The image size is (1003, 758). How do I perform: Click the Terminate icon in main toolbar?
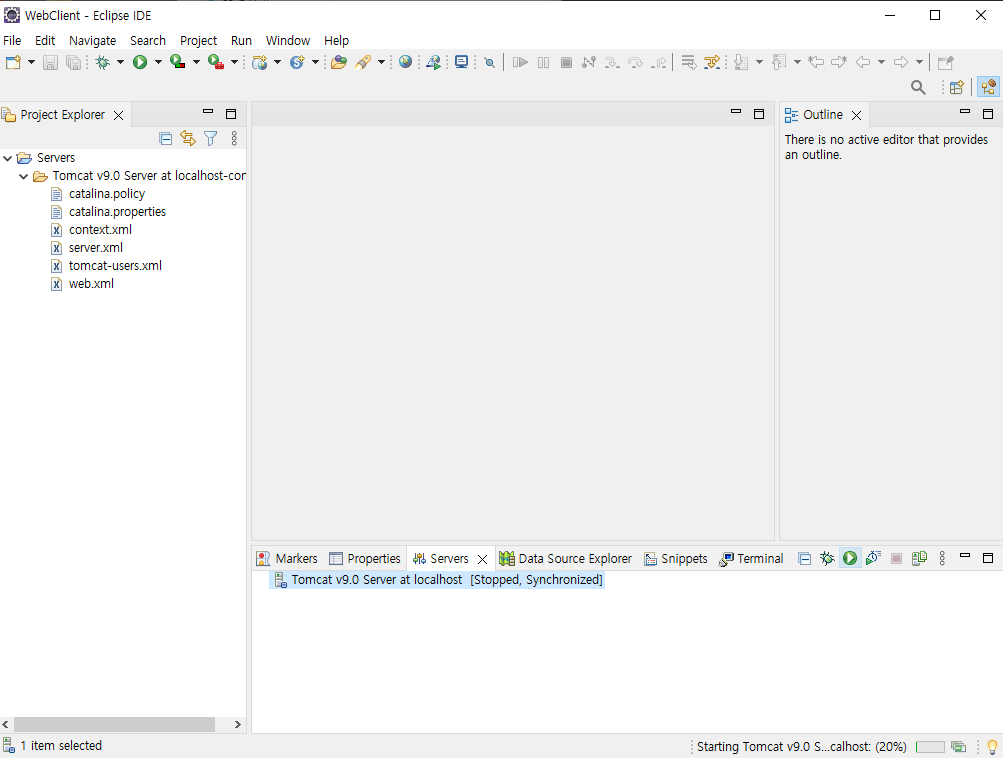[566, 62]
